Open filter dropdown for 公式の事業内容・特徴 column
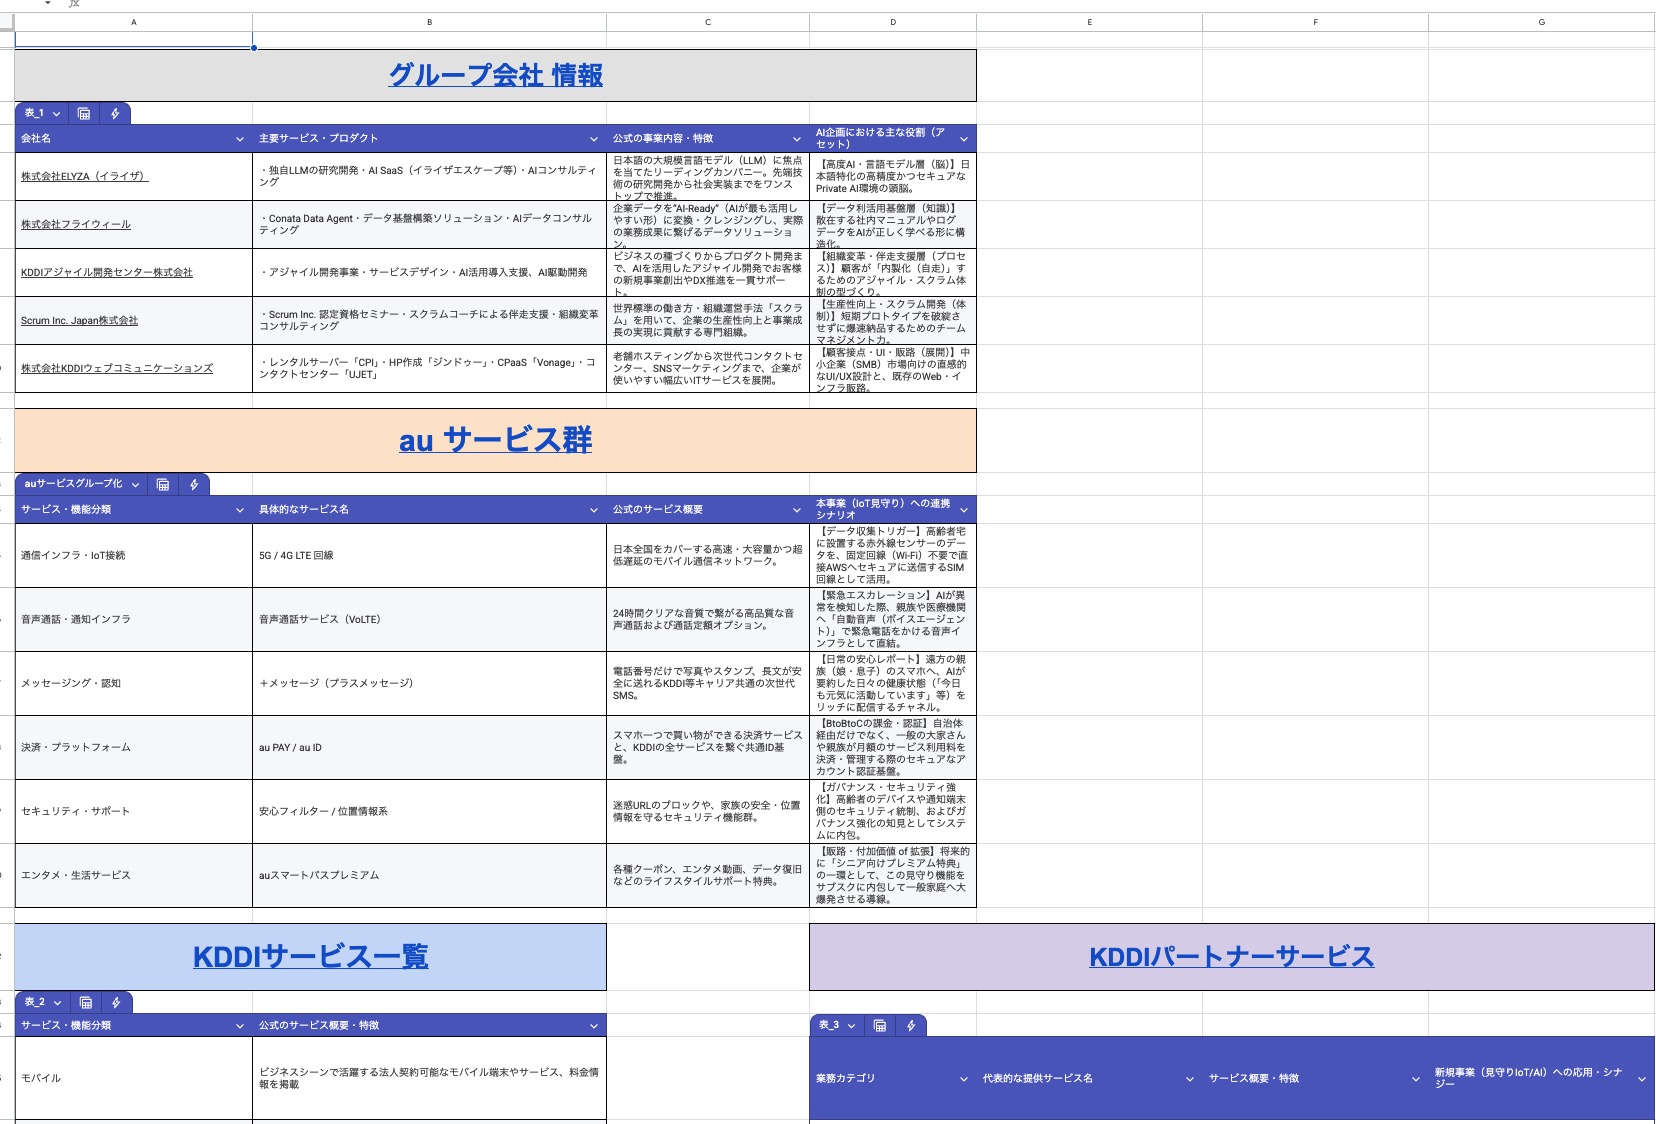This screenshot has height=1124, width=1656. (797, 138)
